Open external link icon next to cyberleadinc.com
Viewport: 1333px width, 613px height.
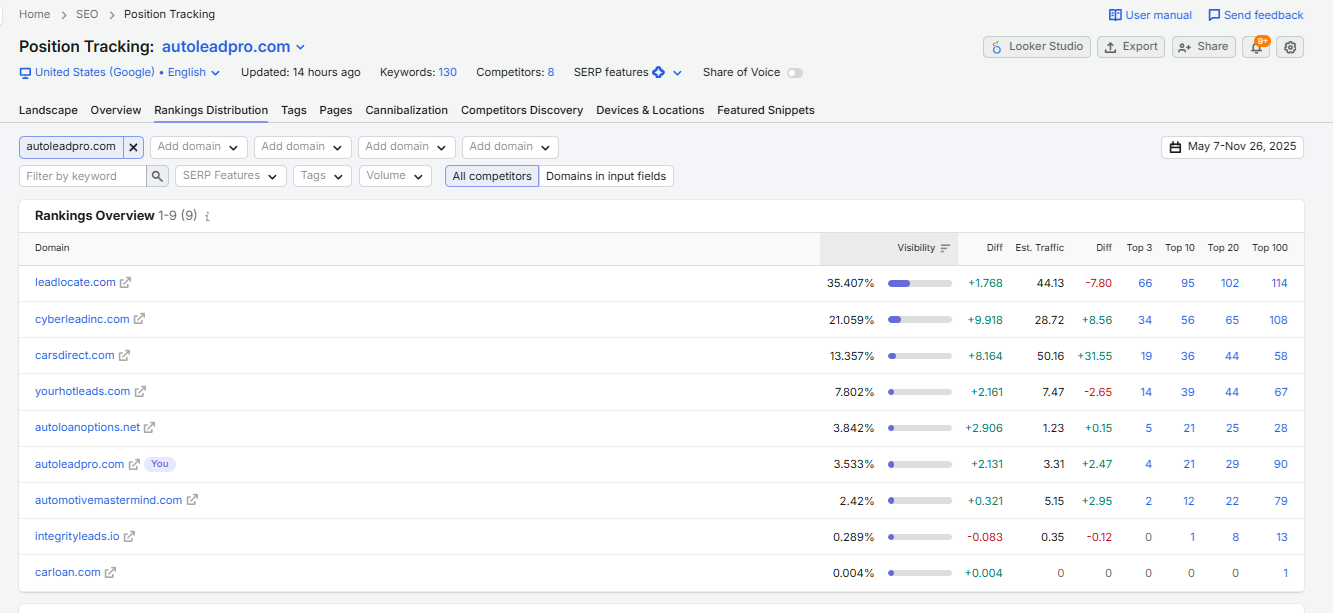[139, 319]
